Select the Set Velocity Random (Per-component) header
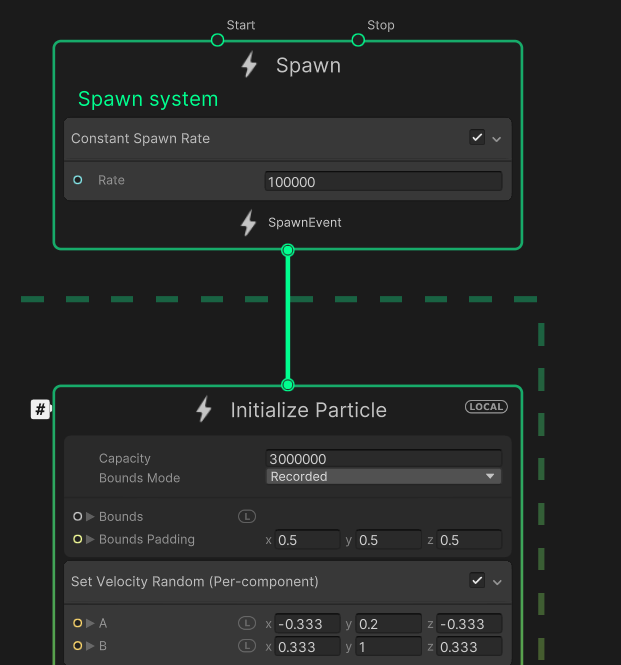Viewport: 621px width, 665px height. [288, 582]
